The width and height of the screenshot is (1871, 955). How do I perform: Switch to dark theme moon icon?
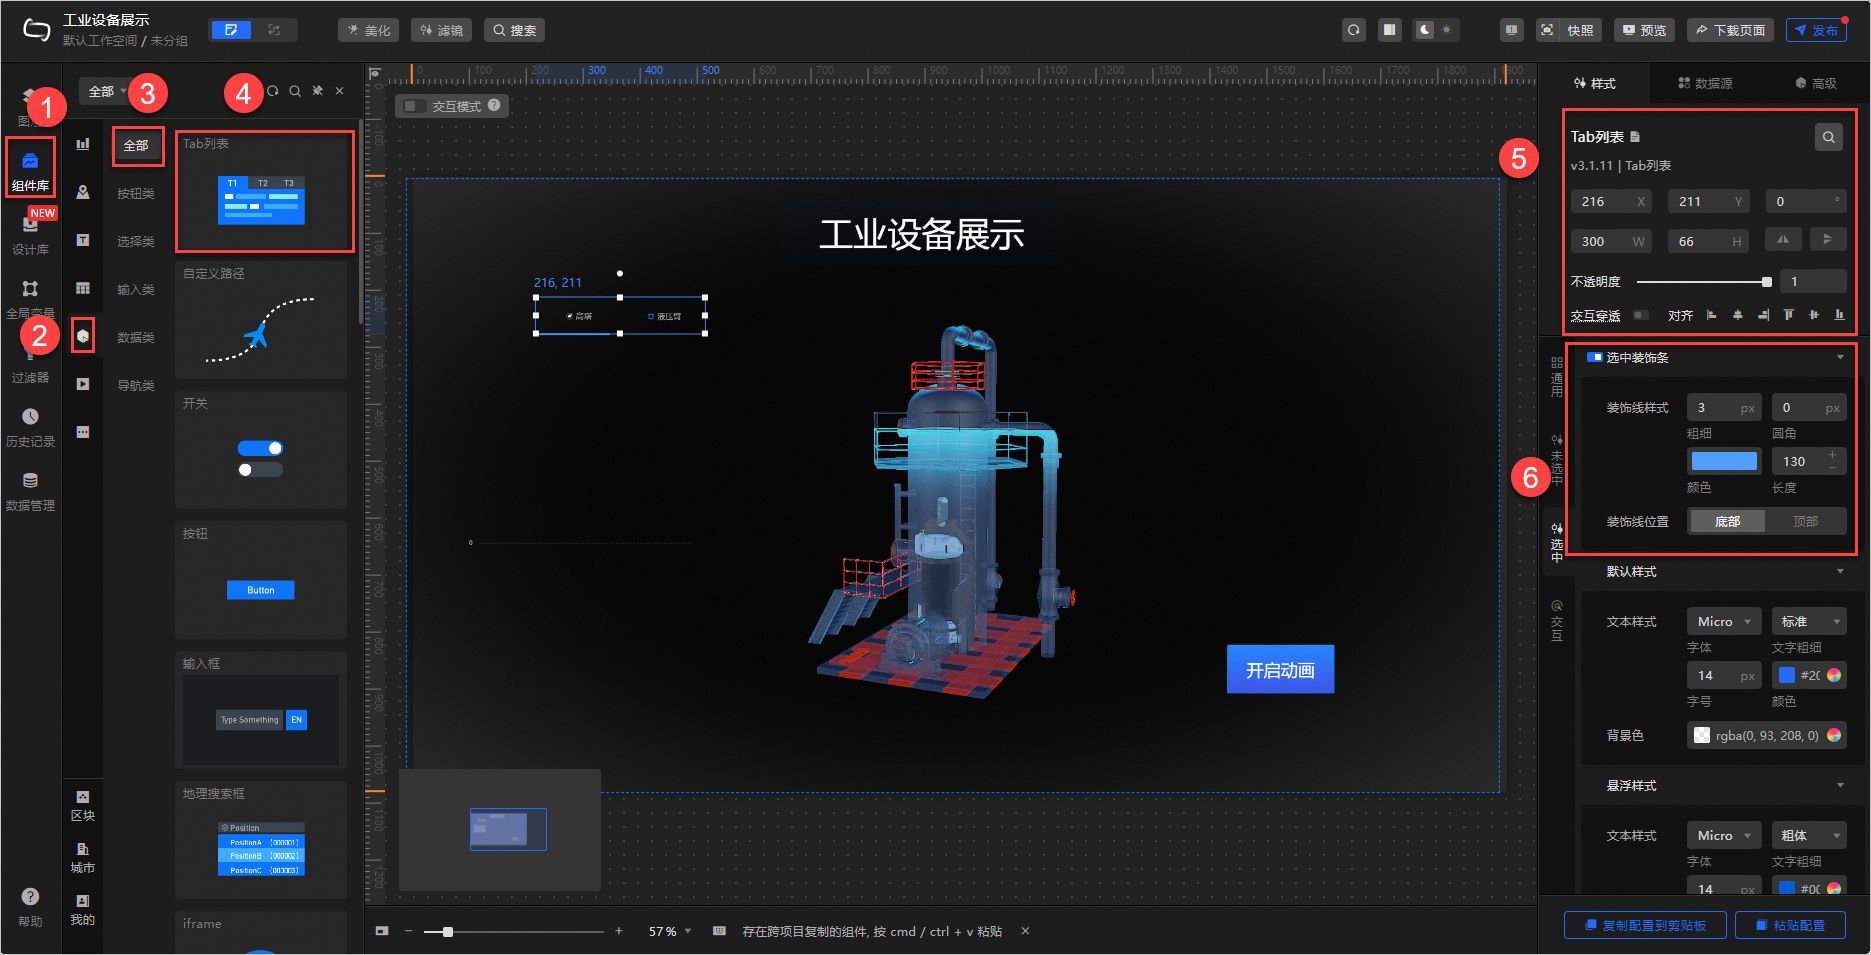click(1425, 30)
